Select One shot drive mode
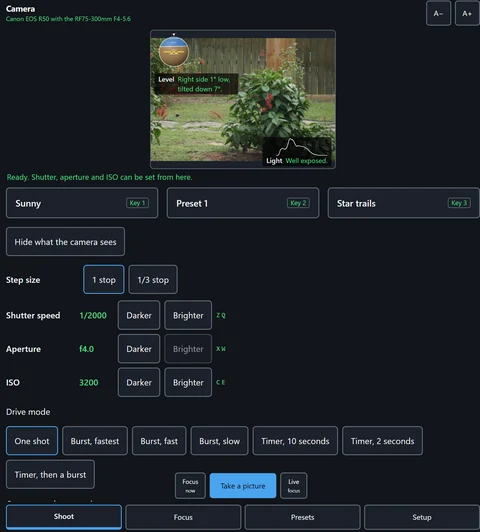The width and height of the screenshot is (480, 532). tap(32, 441)
